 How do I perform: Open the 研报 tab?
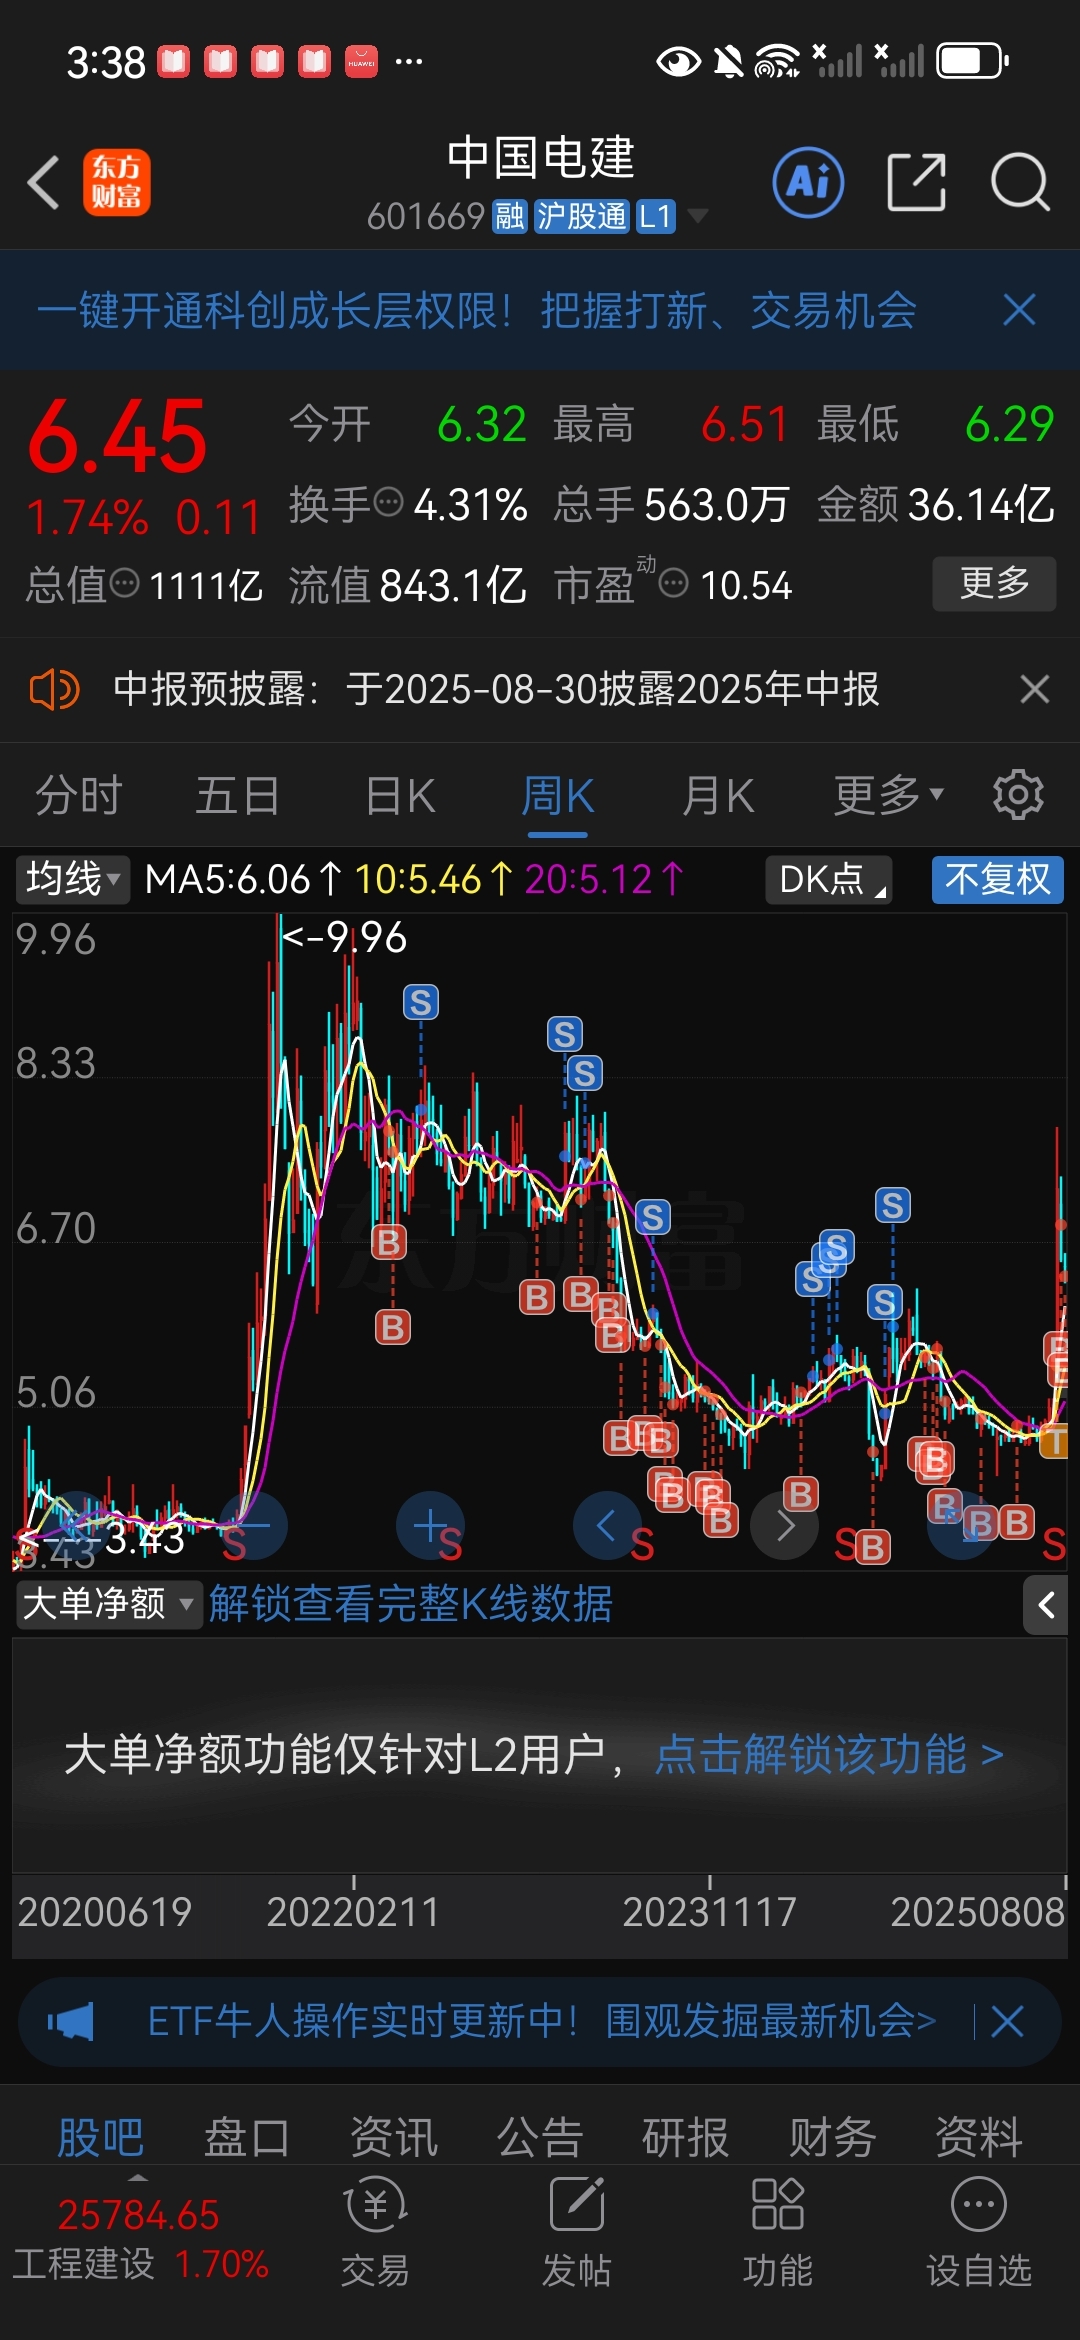pos(685,2138)
